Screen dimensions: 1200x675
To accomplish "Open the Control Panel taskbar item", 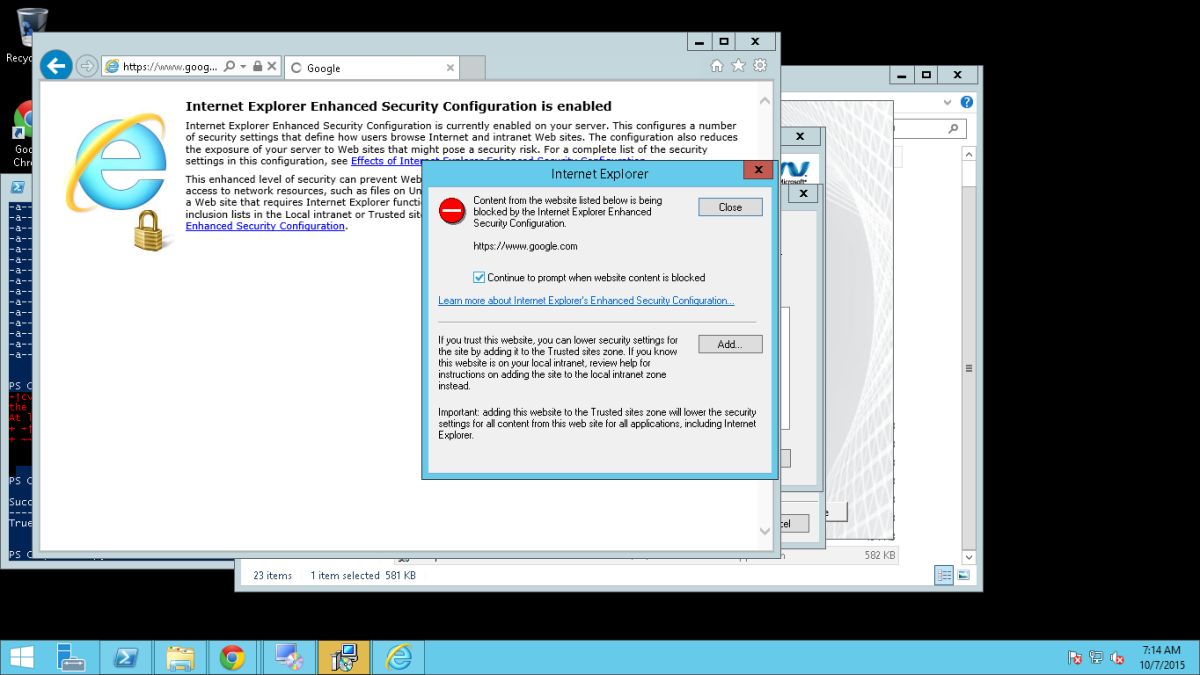I will tap(290, 657).
